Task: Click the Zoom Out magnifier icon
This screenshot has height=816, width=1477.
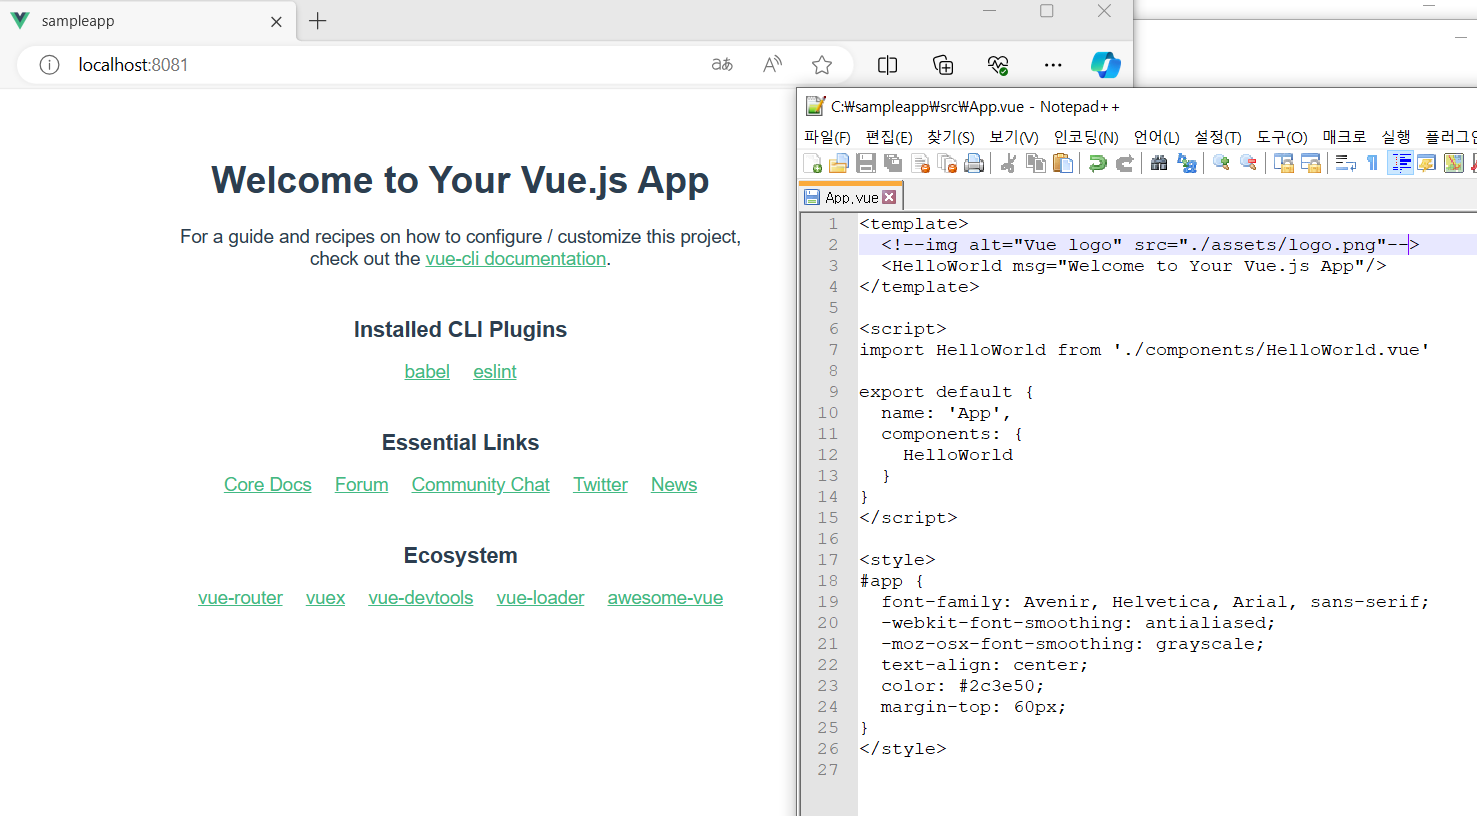Action: (x=1248, y=163)
